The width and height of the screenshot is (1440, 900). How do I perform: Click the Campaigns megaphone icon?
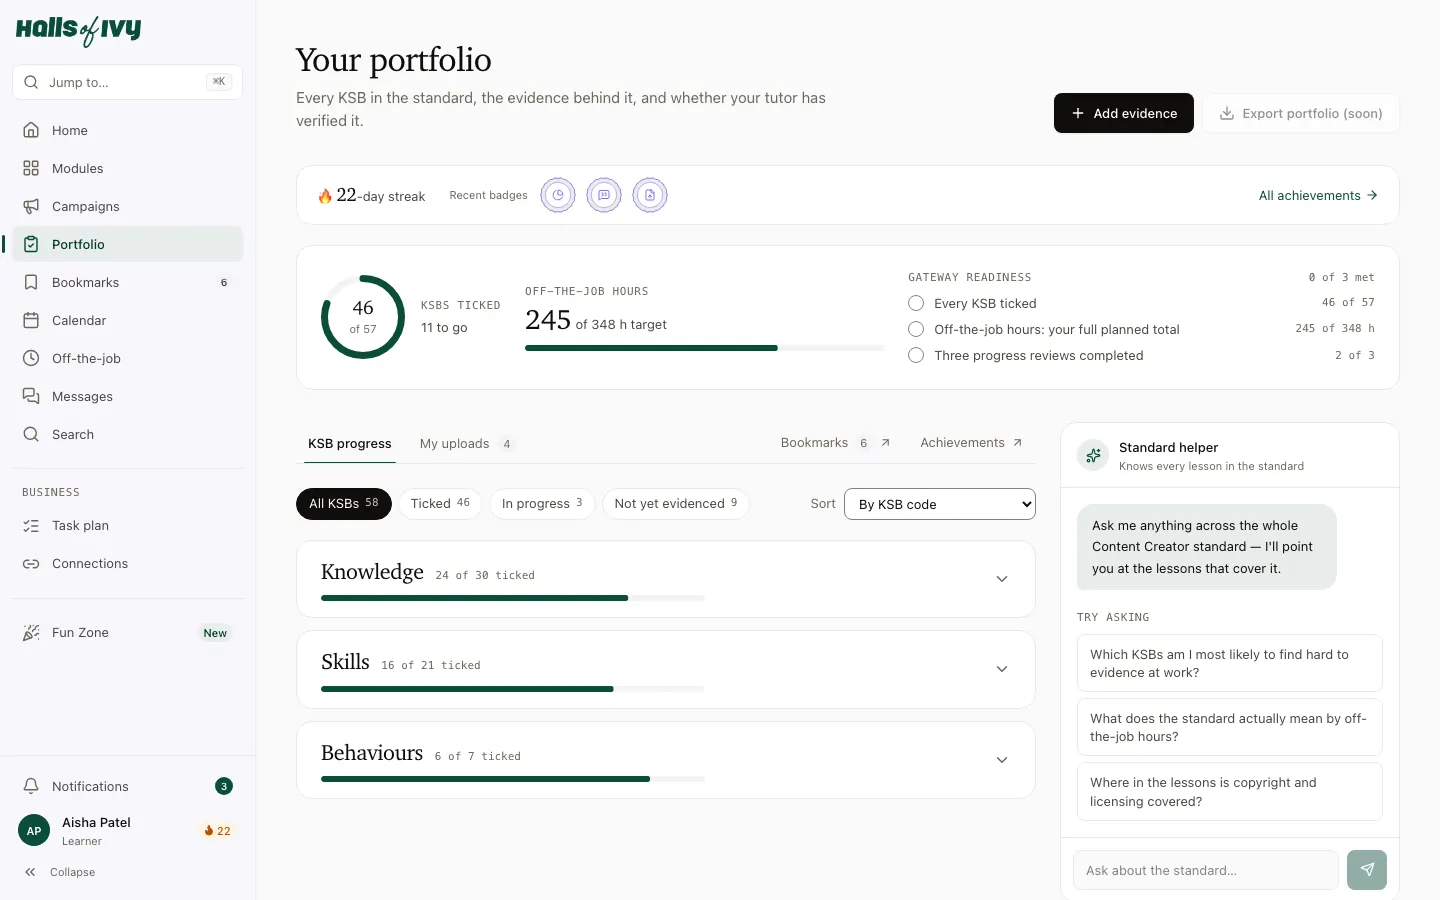pyautogui.click(x=31, y=206)
